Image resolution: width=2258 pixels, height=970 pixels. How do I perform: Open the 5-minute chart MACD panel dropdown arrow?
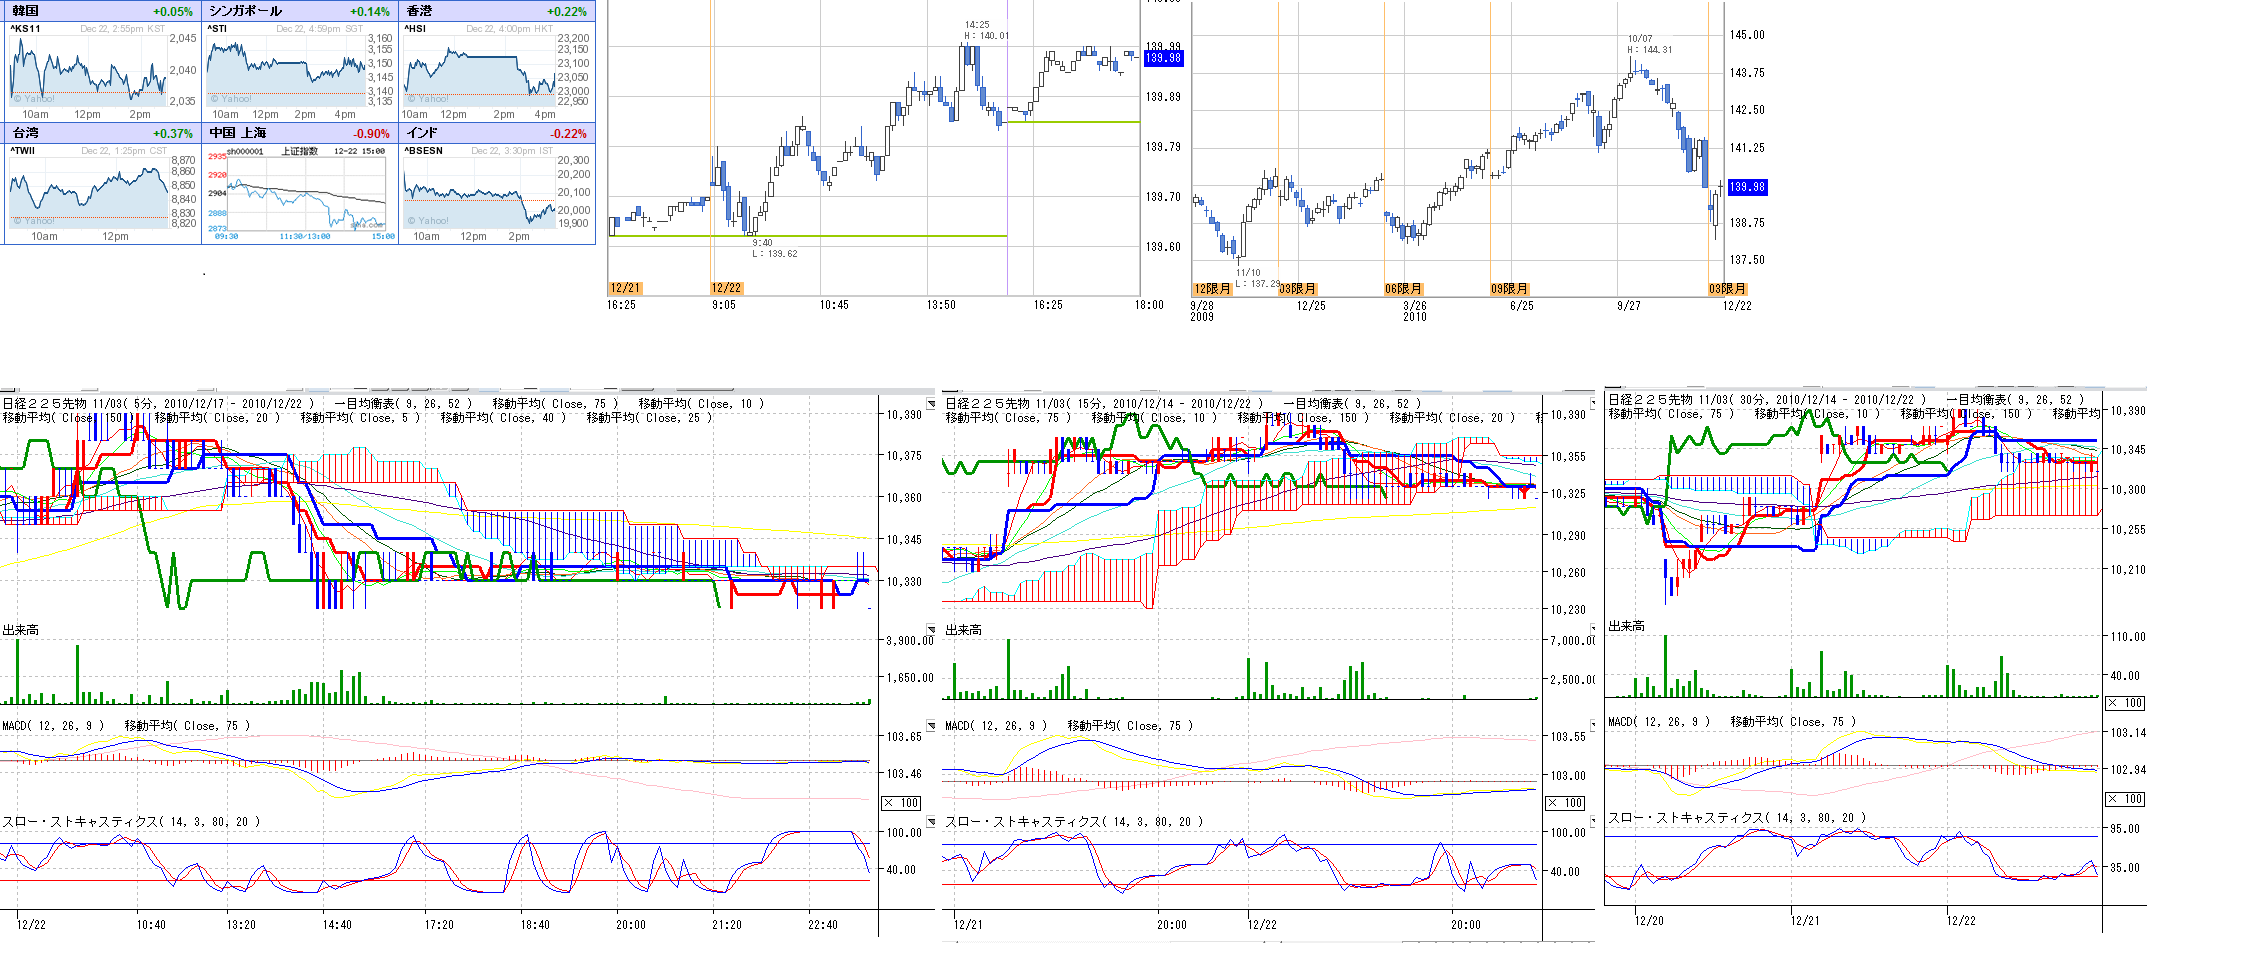(932, 726)
